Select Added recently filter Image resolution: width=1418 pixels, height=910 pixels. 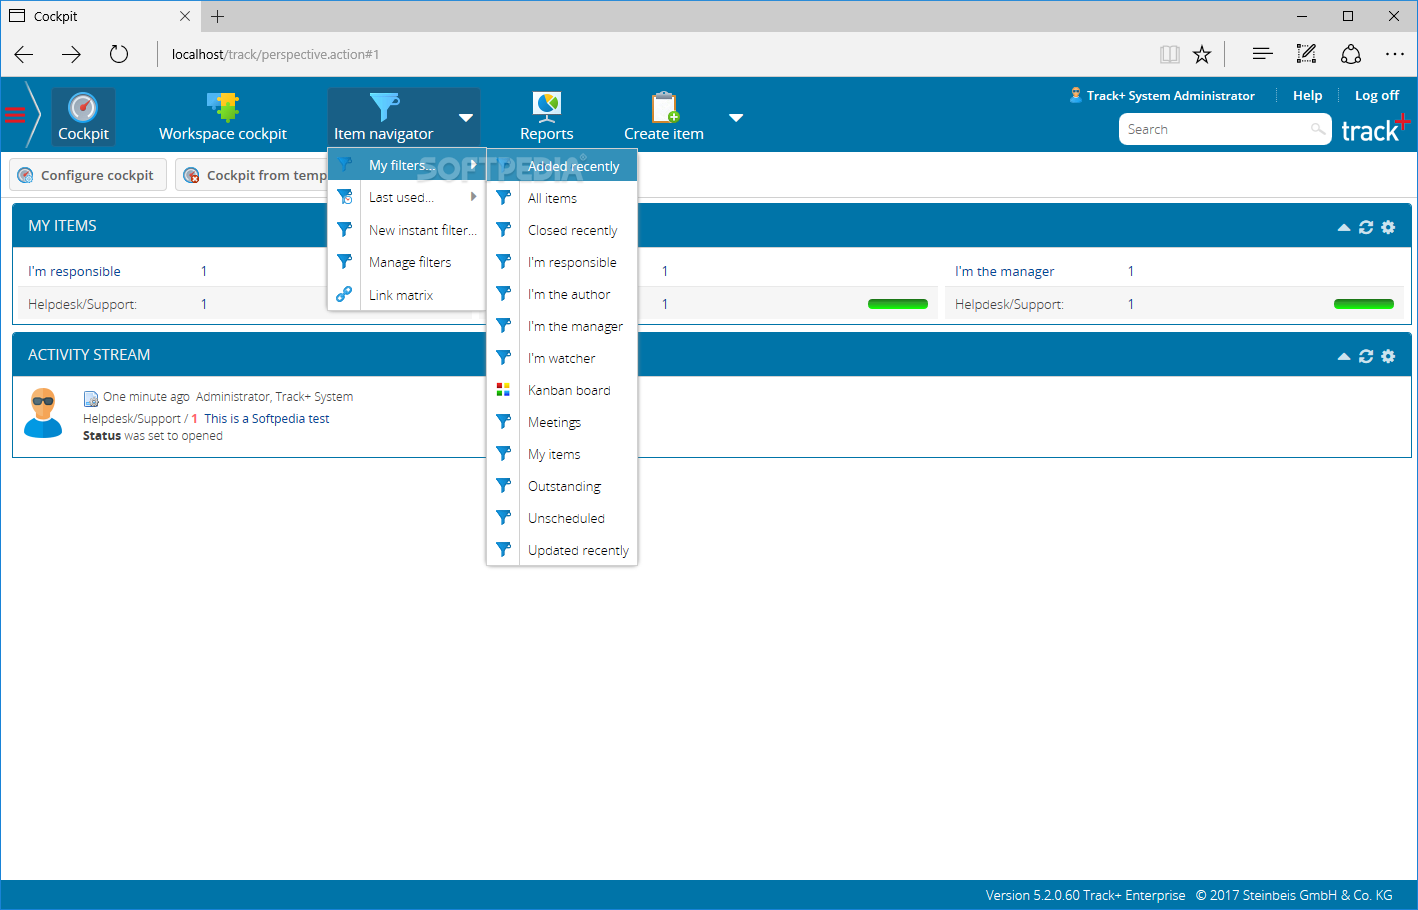click(x=562, y=166)
